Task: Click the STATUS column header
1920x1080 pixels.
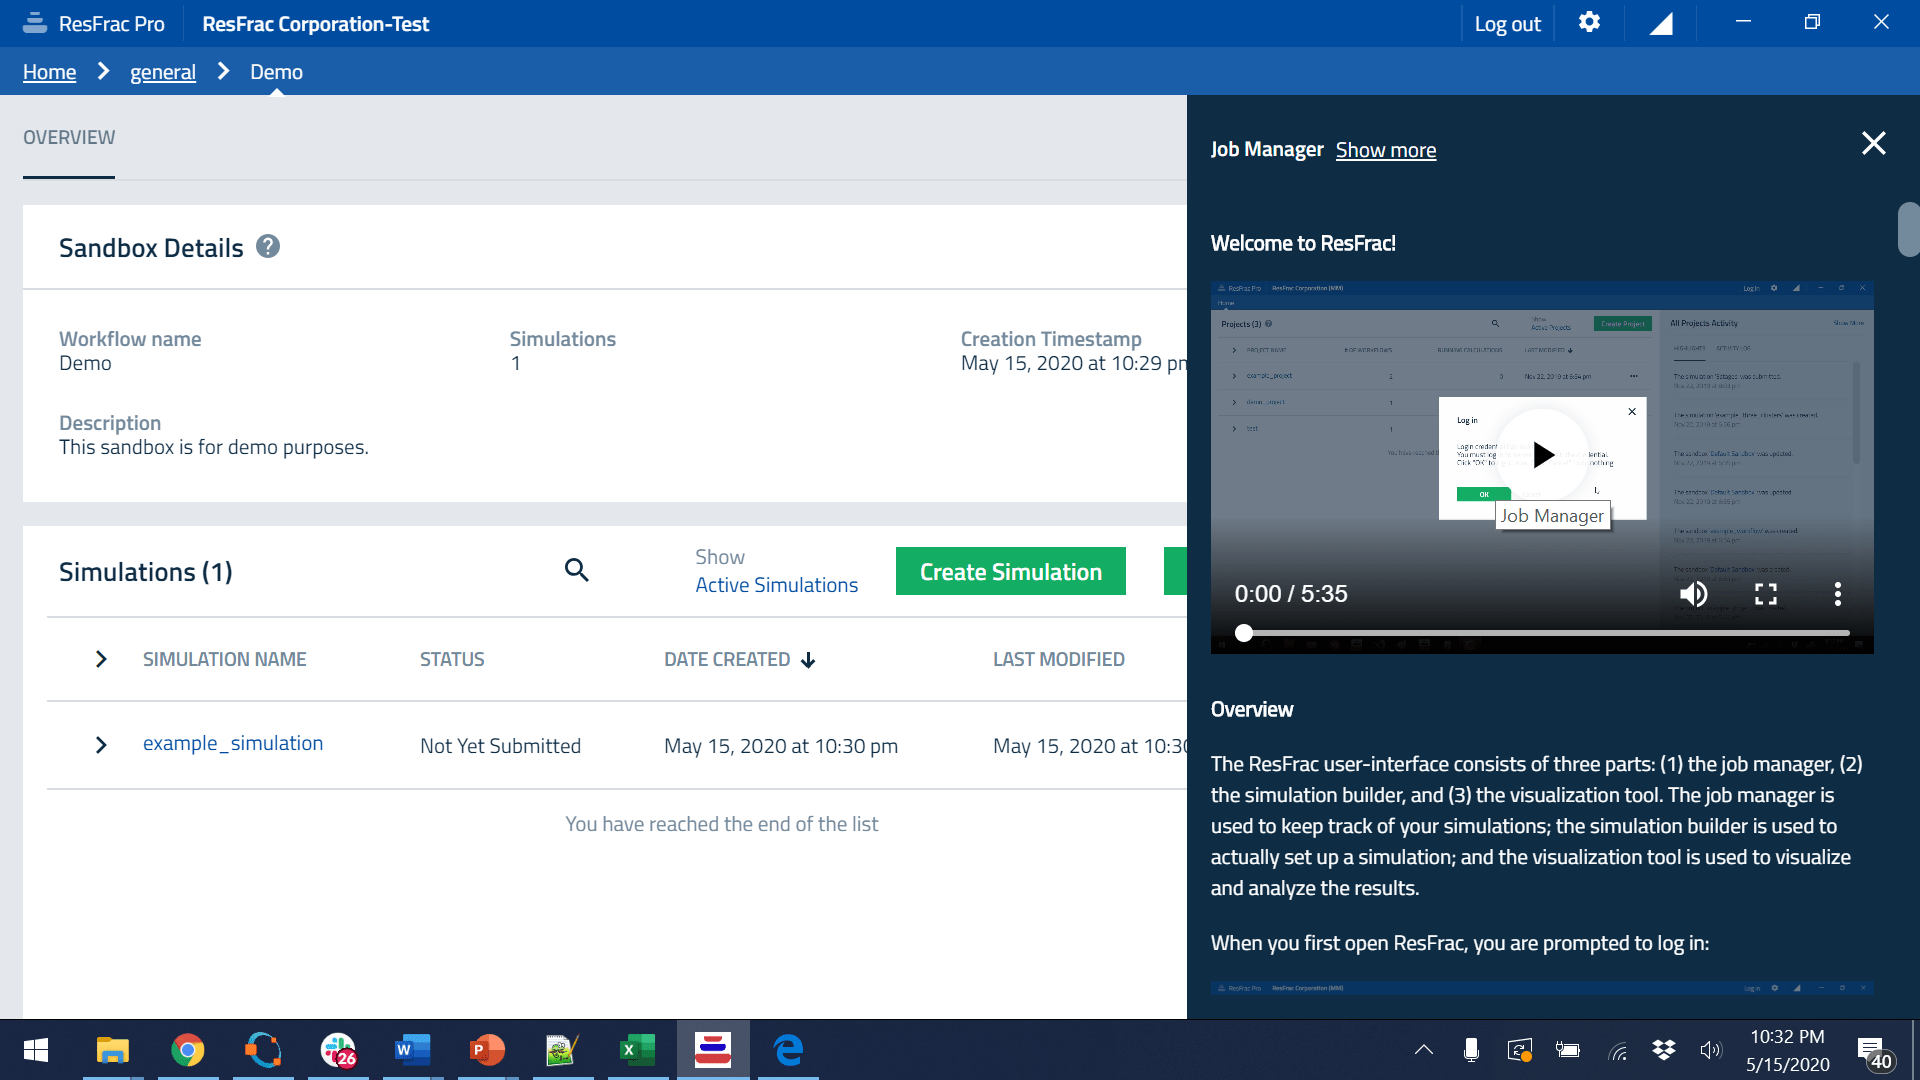Action: tap(452, 659)
